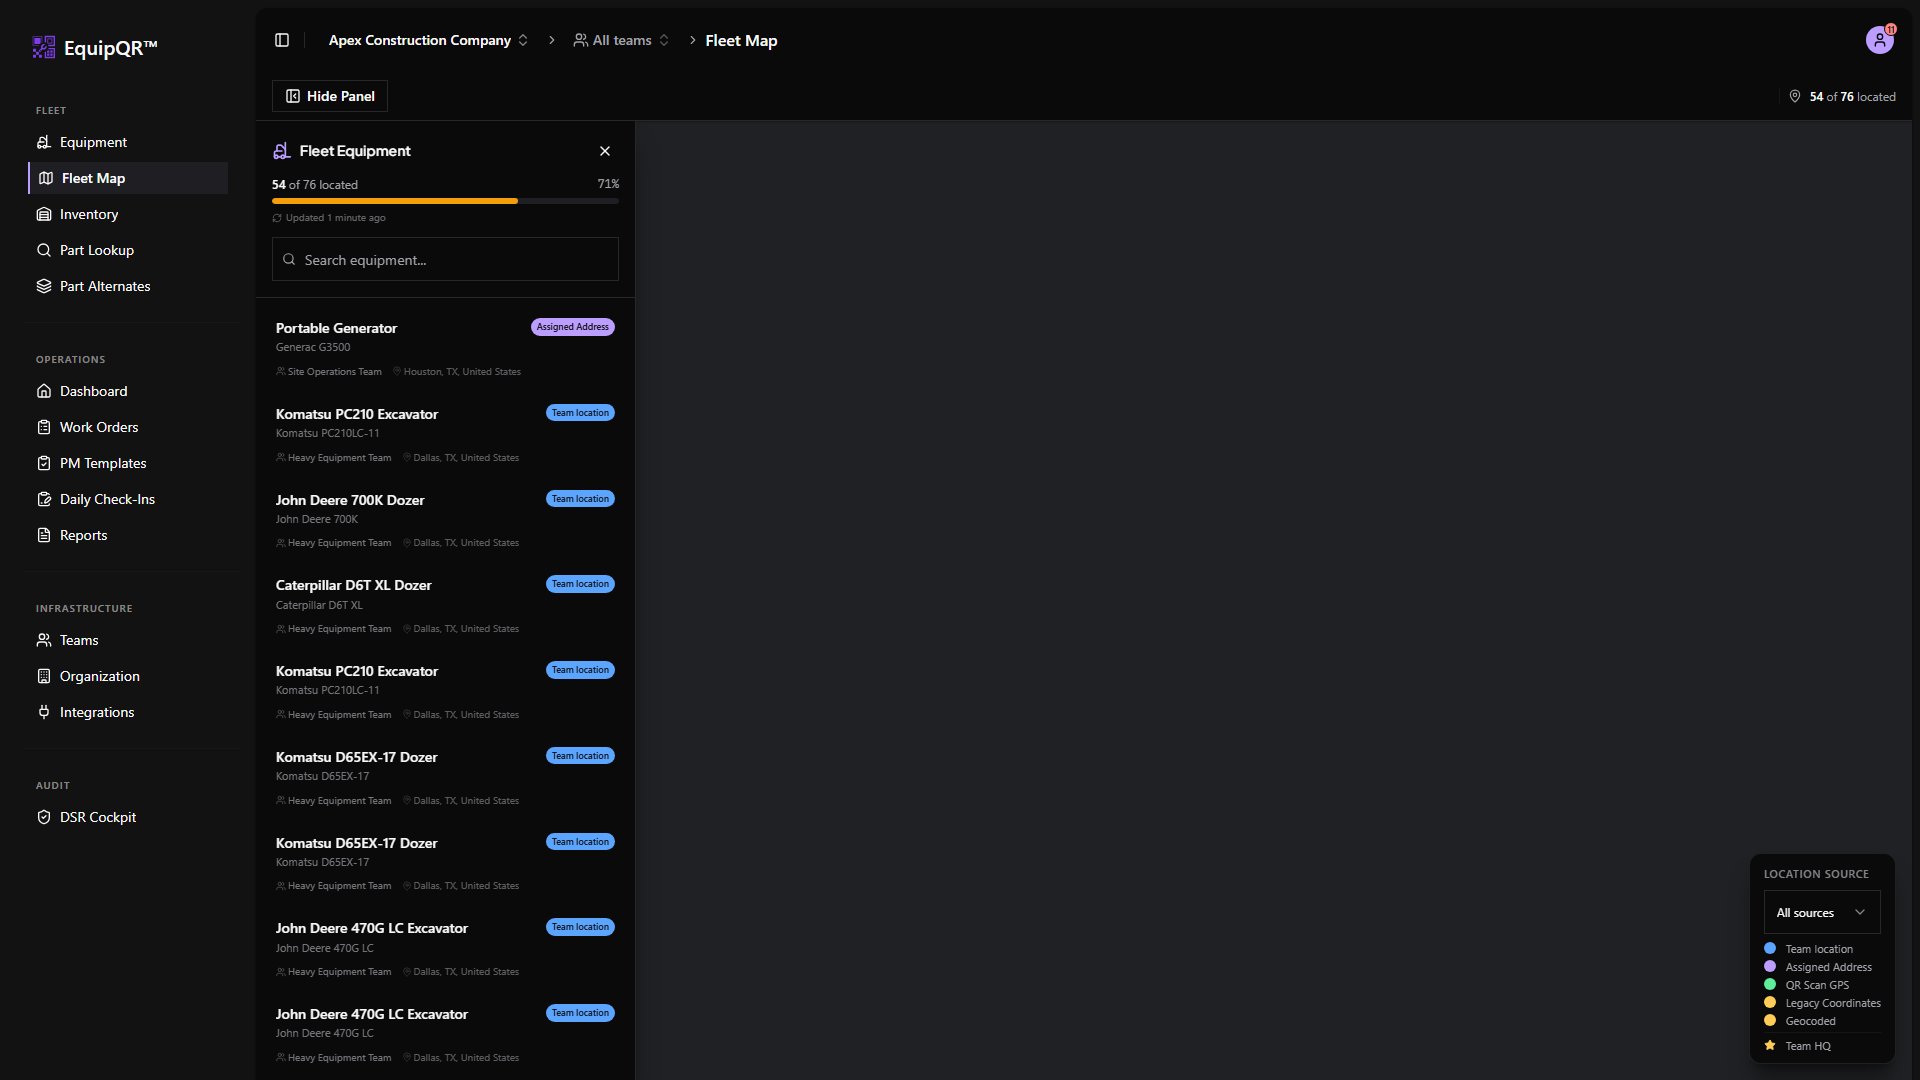Click the Equipment sidebar icon
The height and width of the screenshot is (1080, 1920).
[44, 142]
